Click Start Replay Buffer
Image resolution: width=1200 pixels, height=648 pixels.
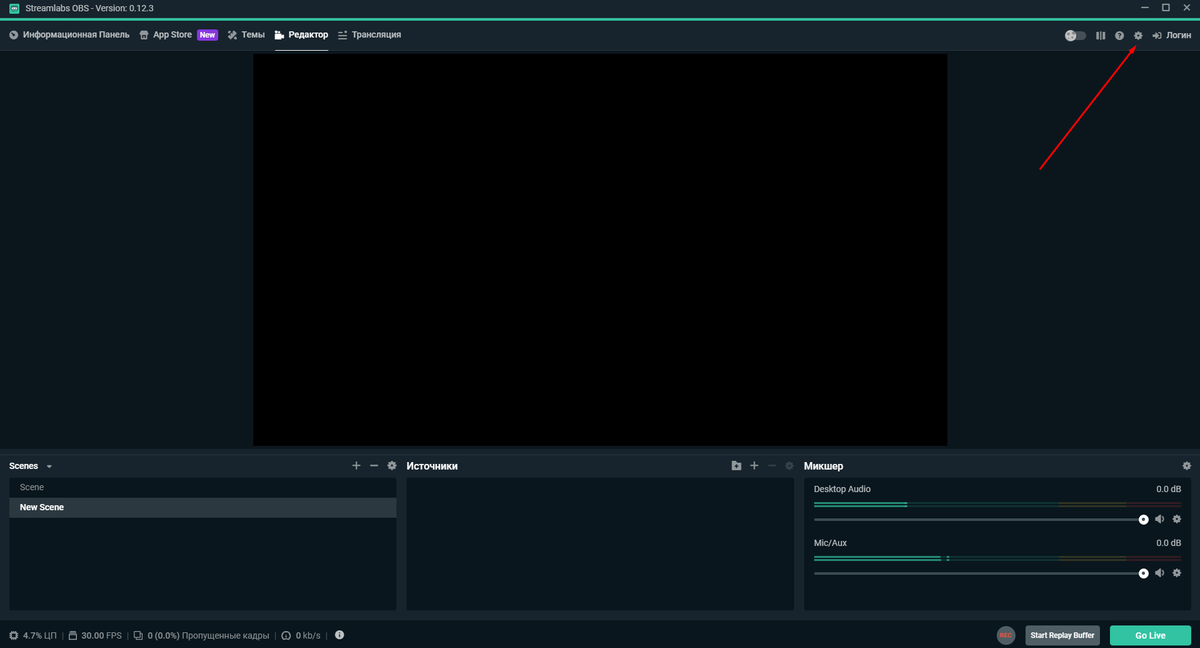pyautogui.click(x=1062, y=635)
